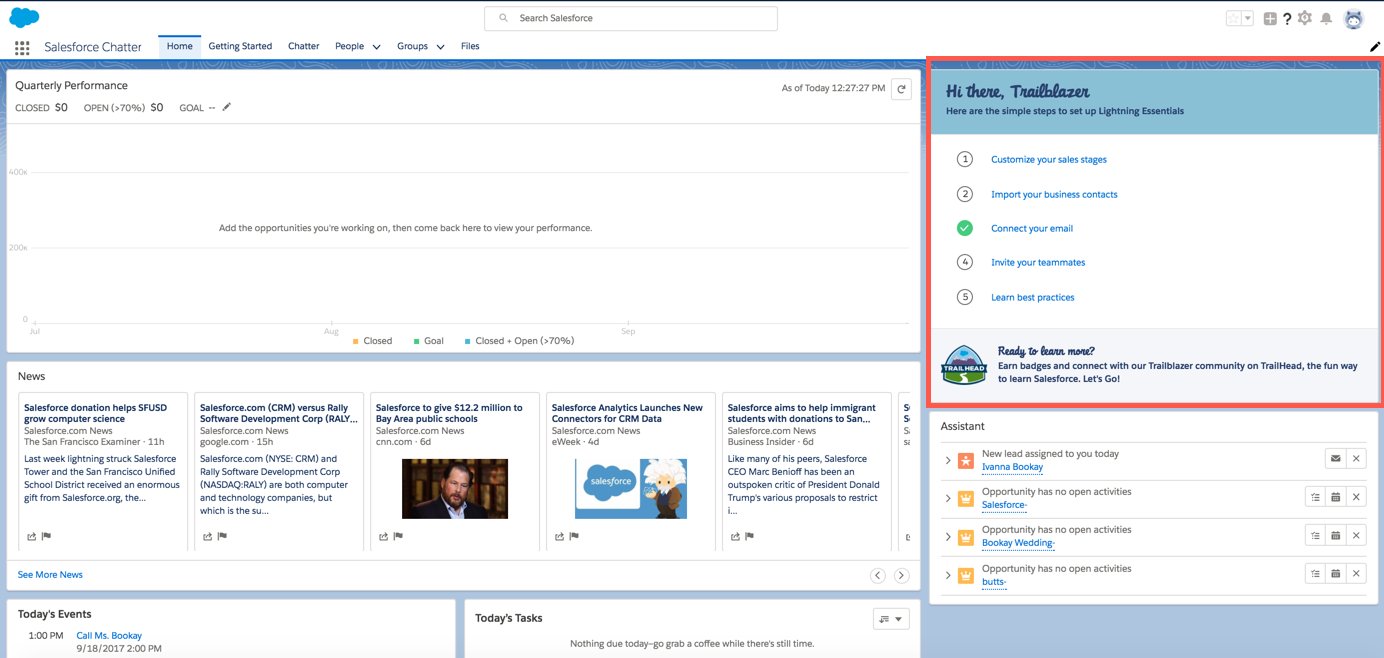Open the user avatar profile menu
This screenshot has width=1384, height=658.
coord(1353,18)
